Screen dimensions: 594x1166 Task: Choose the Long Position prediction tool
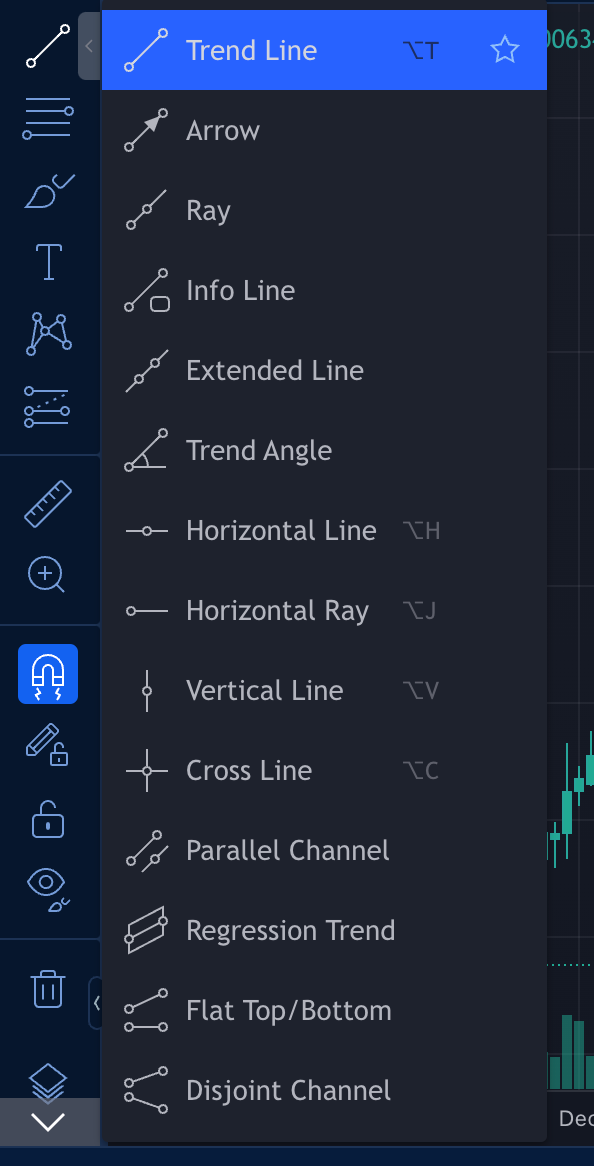[47, 407]
